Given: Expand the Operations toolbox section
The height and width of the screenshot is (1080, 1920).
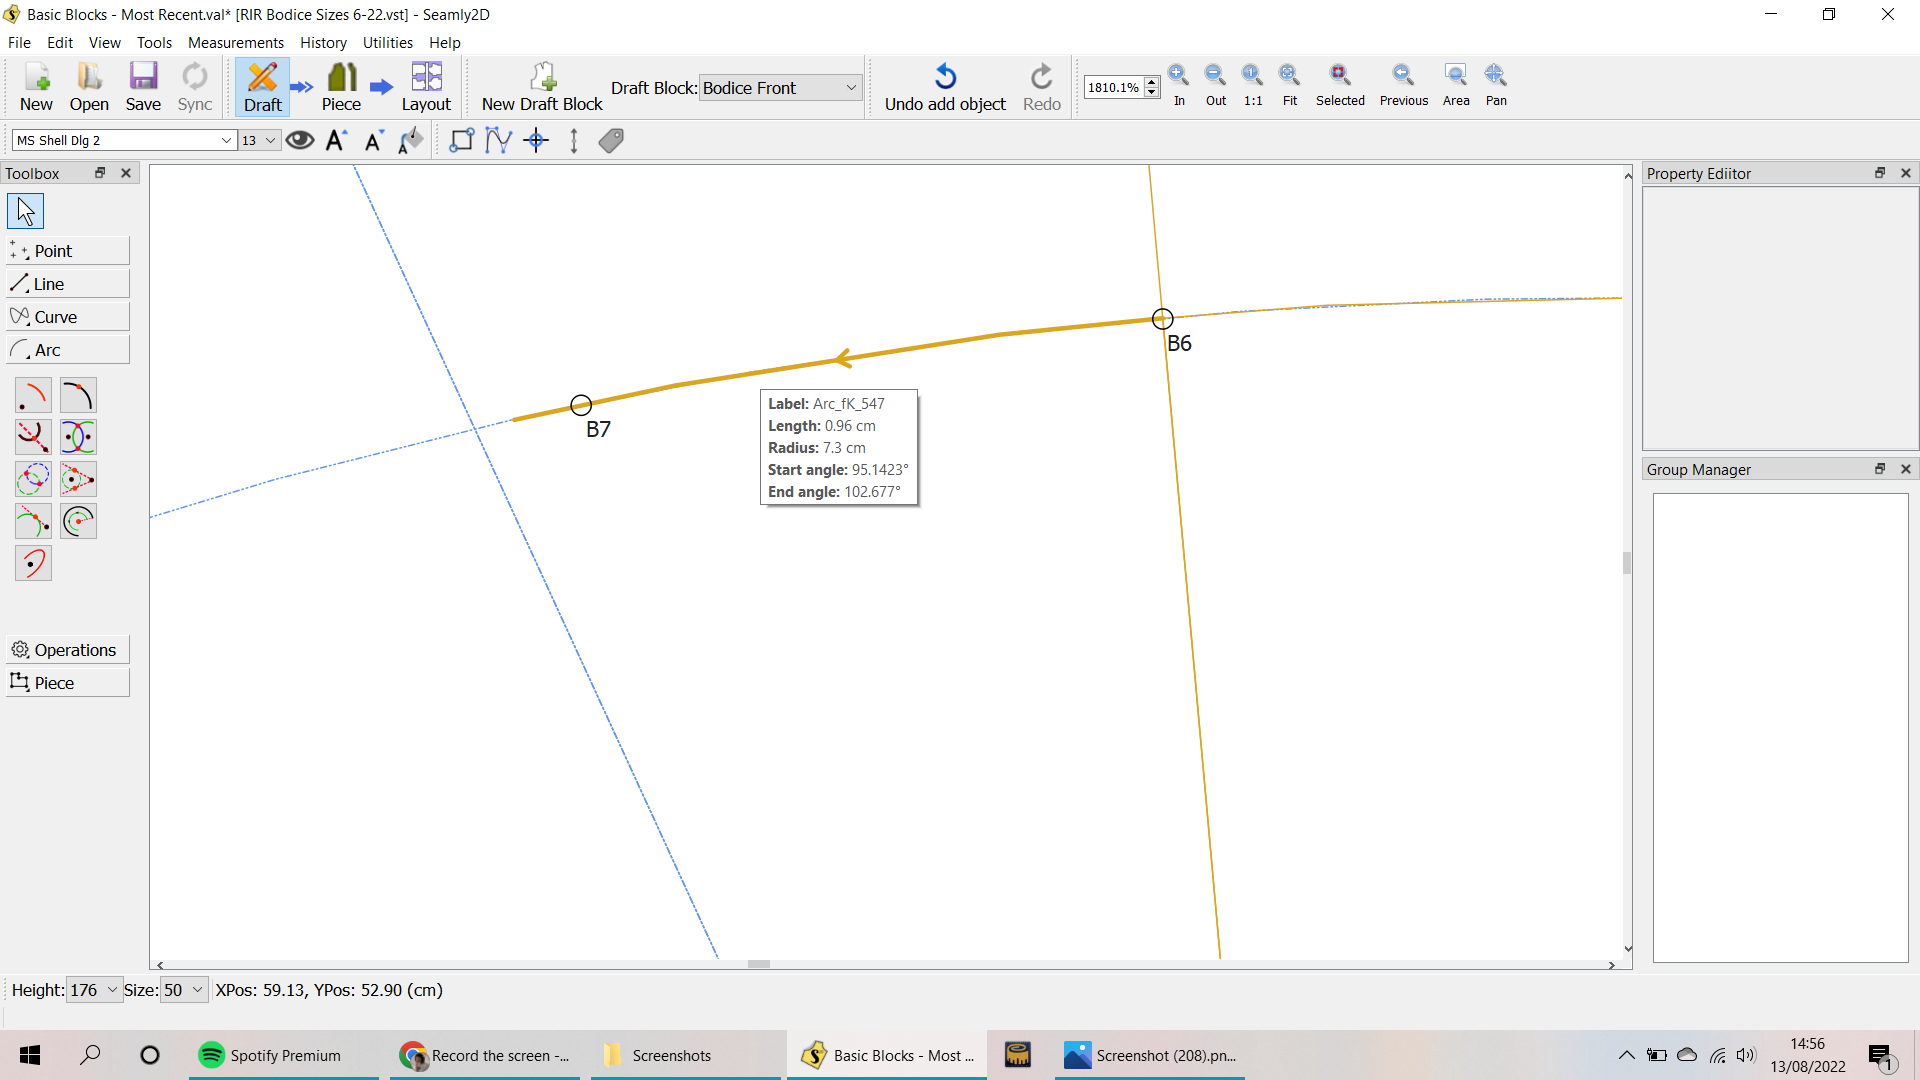Looking at the screenshot, I should [x=68, y=650].
